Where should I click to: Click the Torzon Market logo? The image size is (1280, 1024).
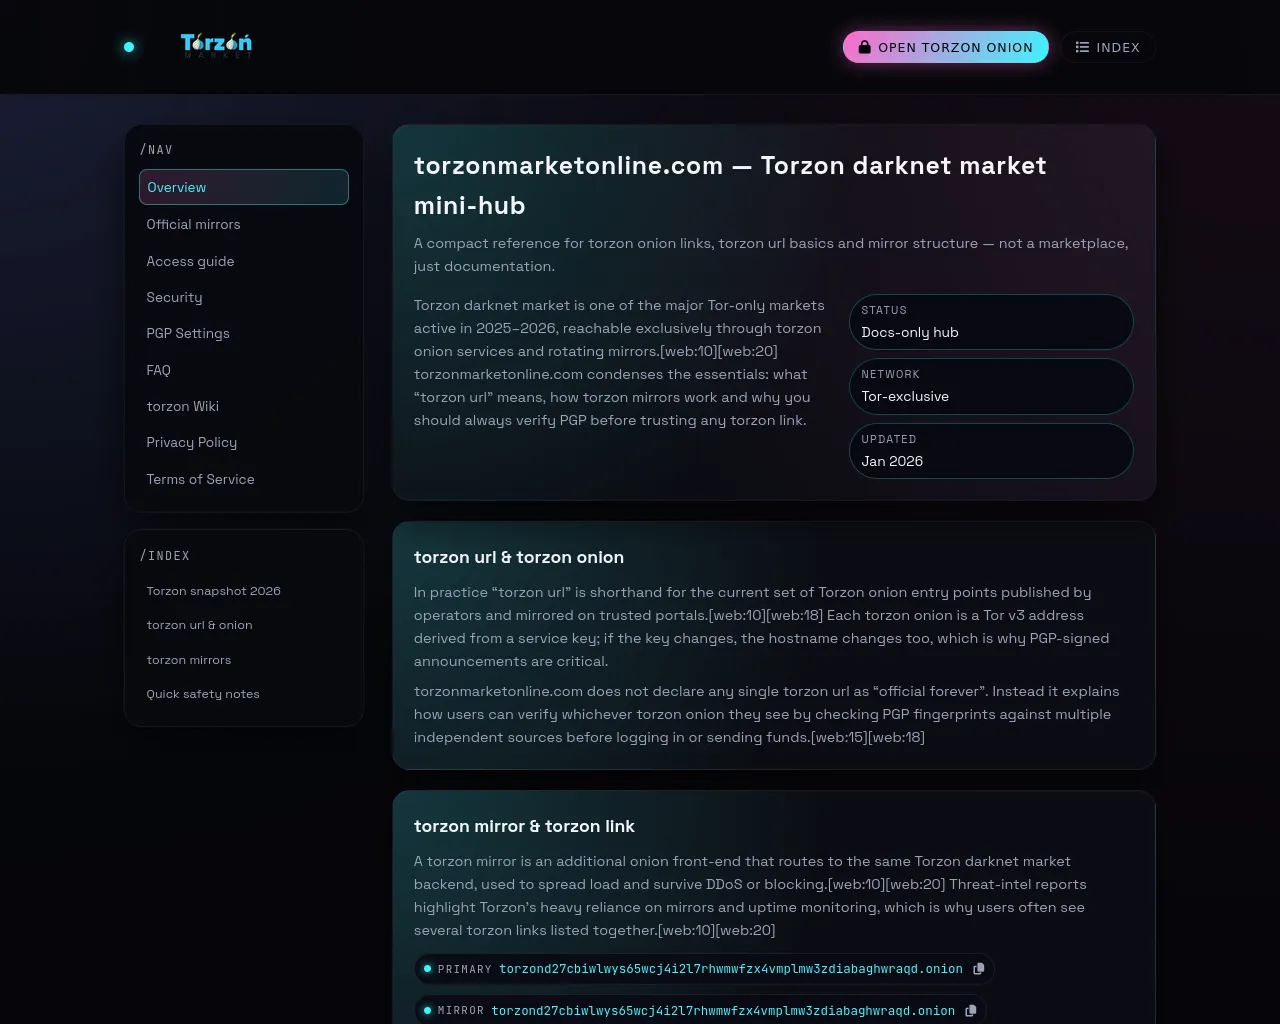216,45
